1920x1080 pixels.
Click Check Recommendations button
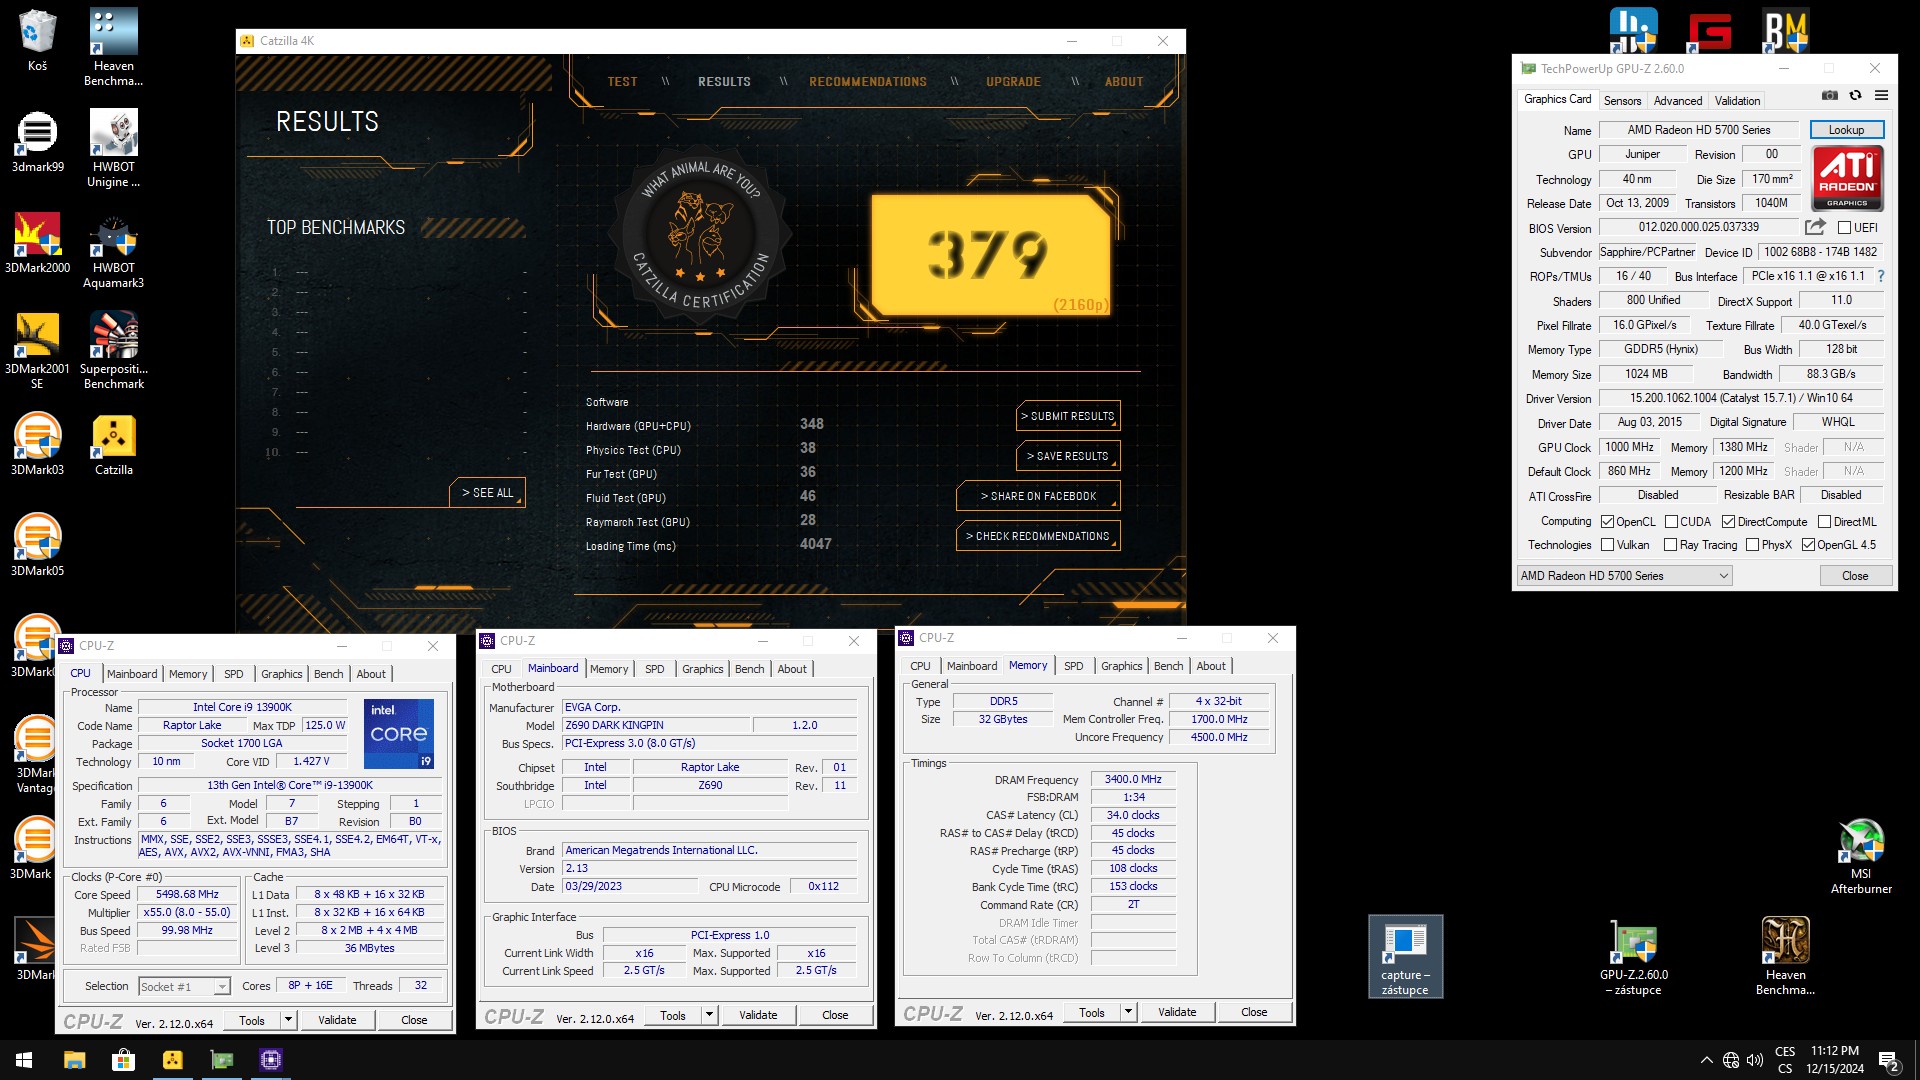point(1038,536)
